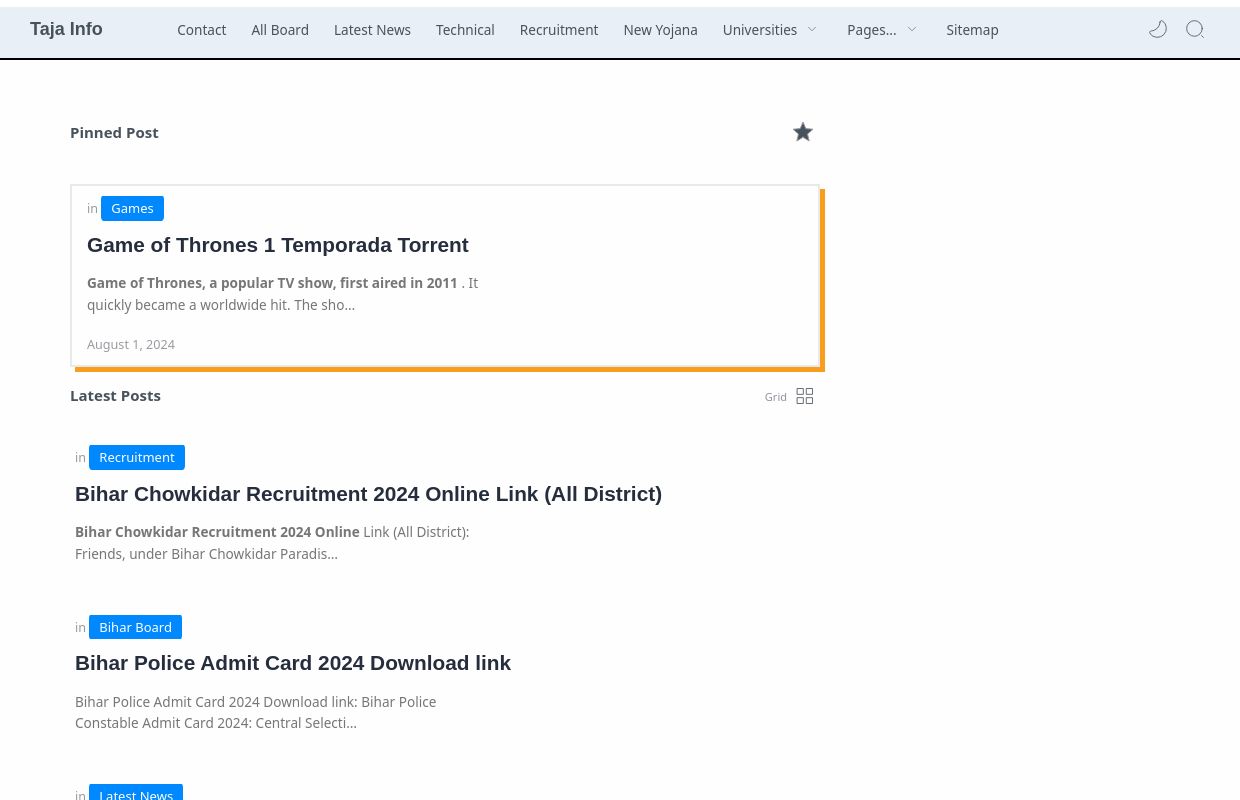1240x800 pixels.
Task: Open the New Yojana menu item
Action: (660, 30)
